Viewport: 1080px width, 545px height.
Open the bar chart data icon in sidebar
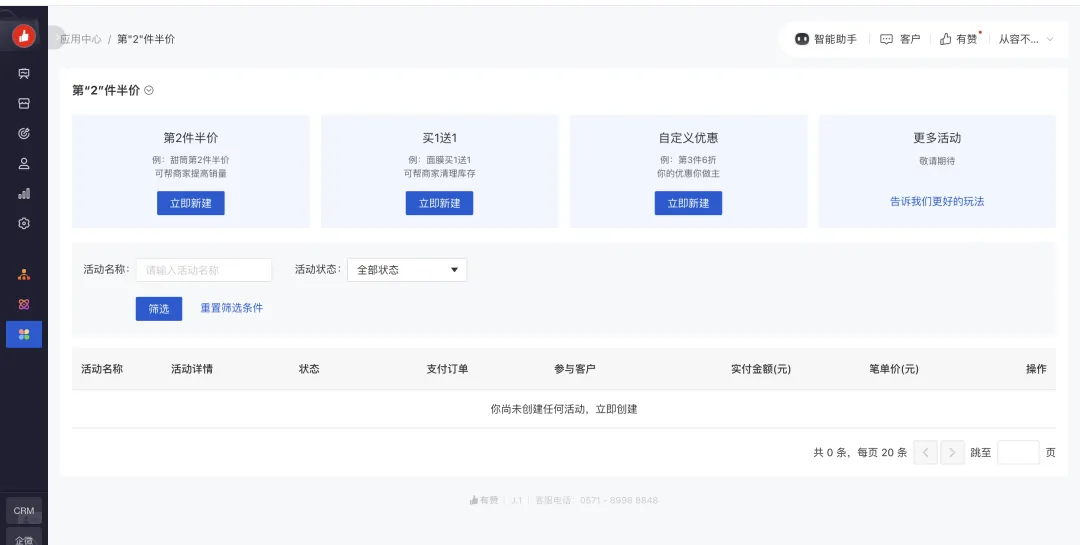pyautogui.click(x=24, y=194)
